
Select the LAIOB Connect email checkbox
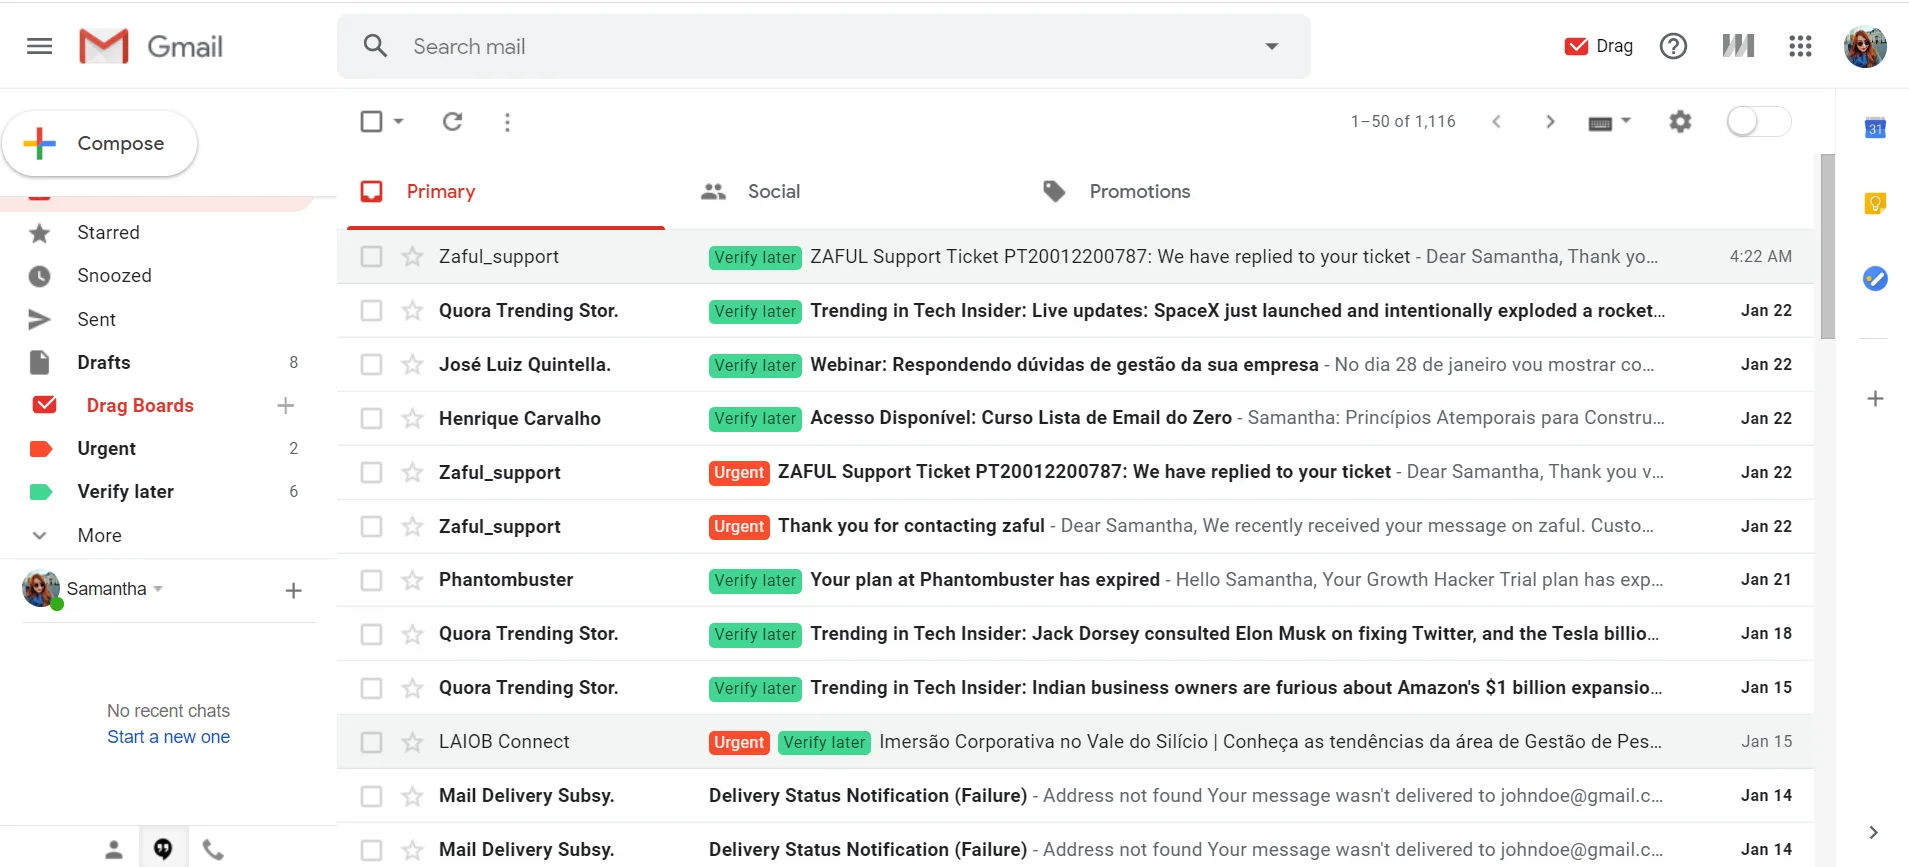click(371, 742)
